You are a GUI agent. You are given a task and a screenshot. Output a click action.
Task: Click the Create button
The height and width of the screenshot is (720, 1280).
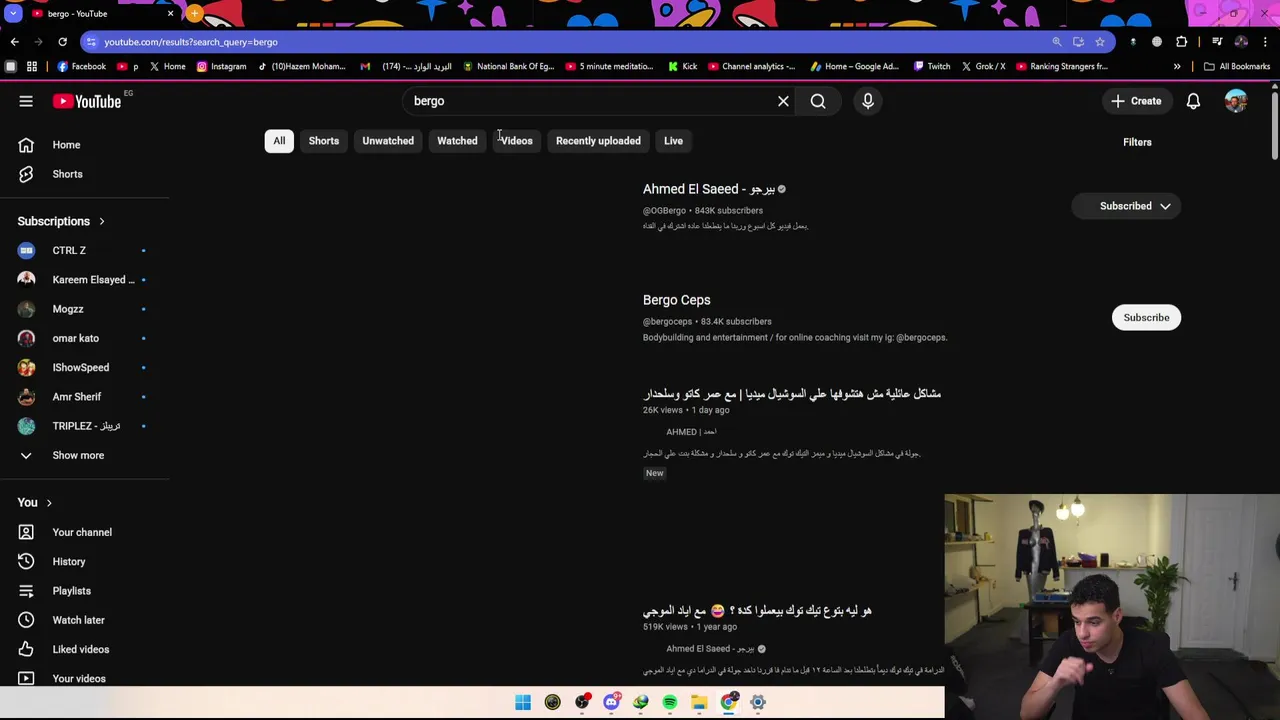pyautogui.click(x=1136, y=101)
